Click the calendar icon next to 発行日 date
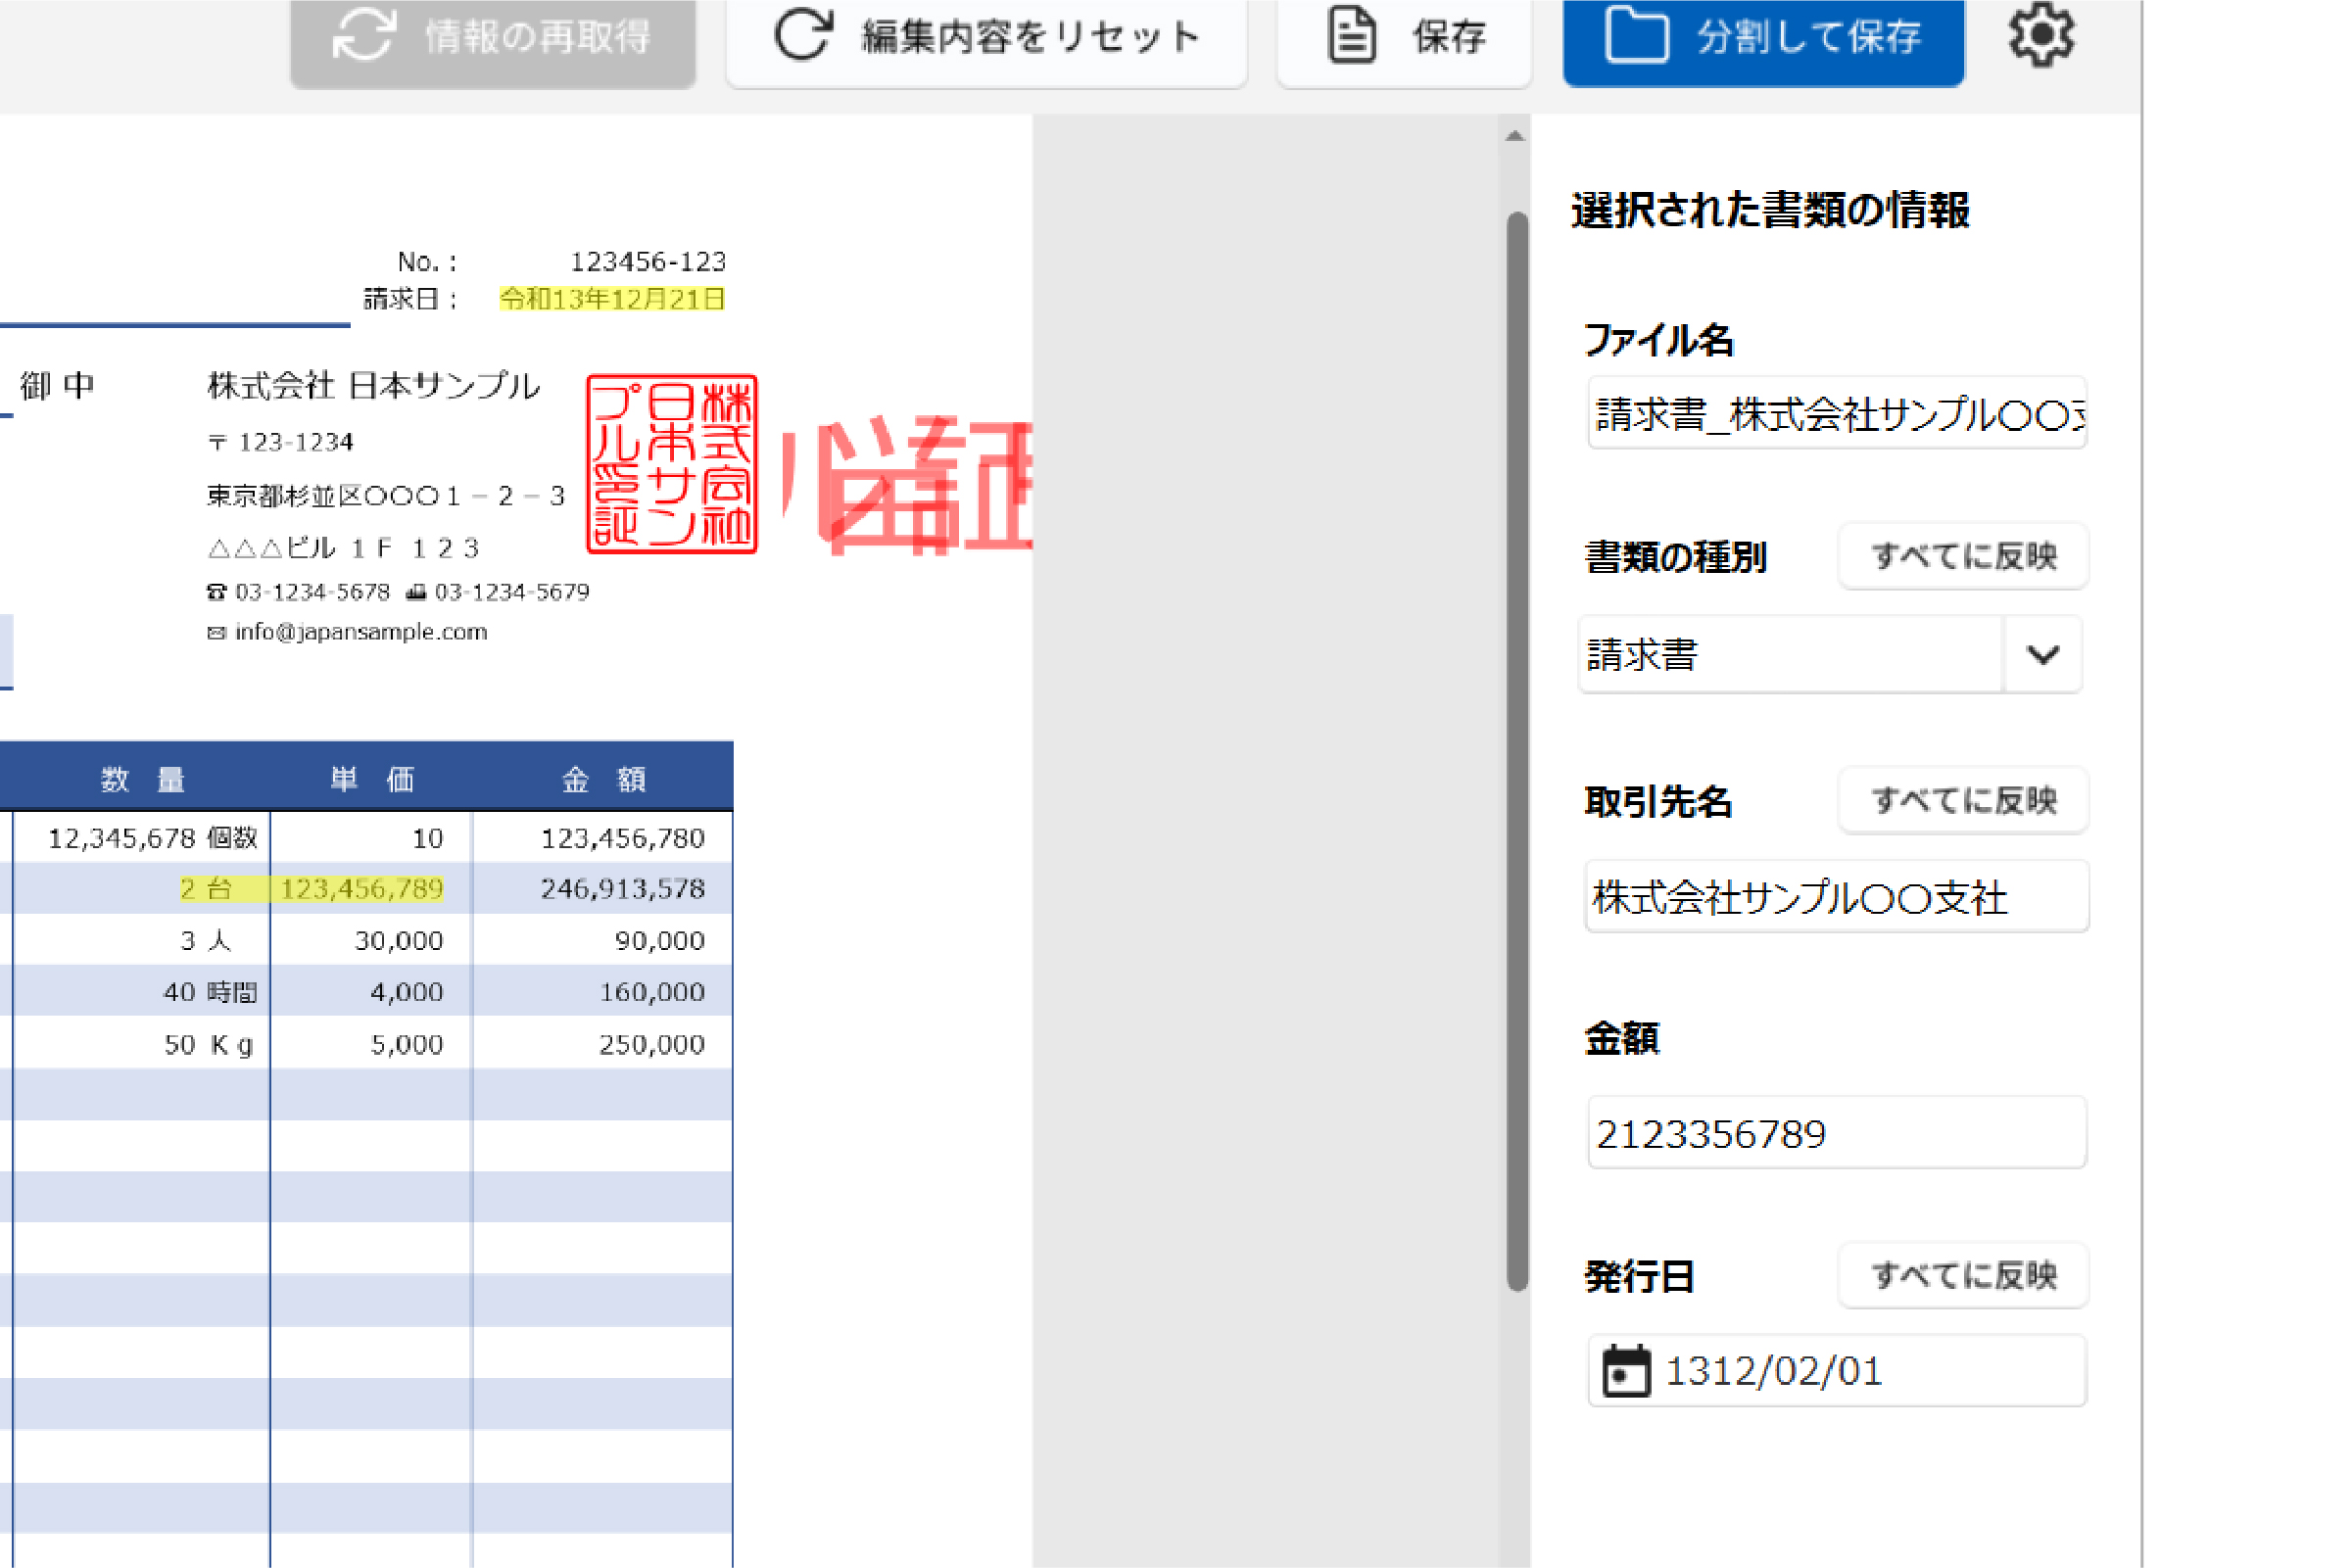This screenshot has height=1568, width=2352. pyautogui.click(x=1628, y=1370)
